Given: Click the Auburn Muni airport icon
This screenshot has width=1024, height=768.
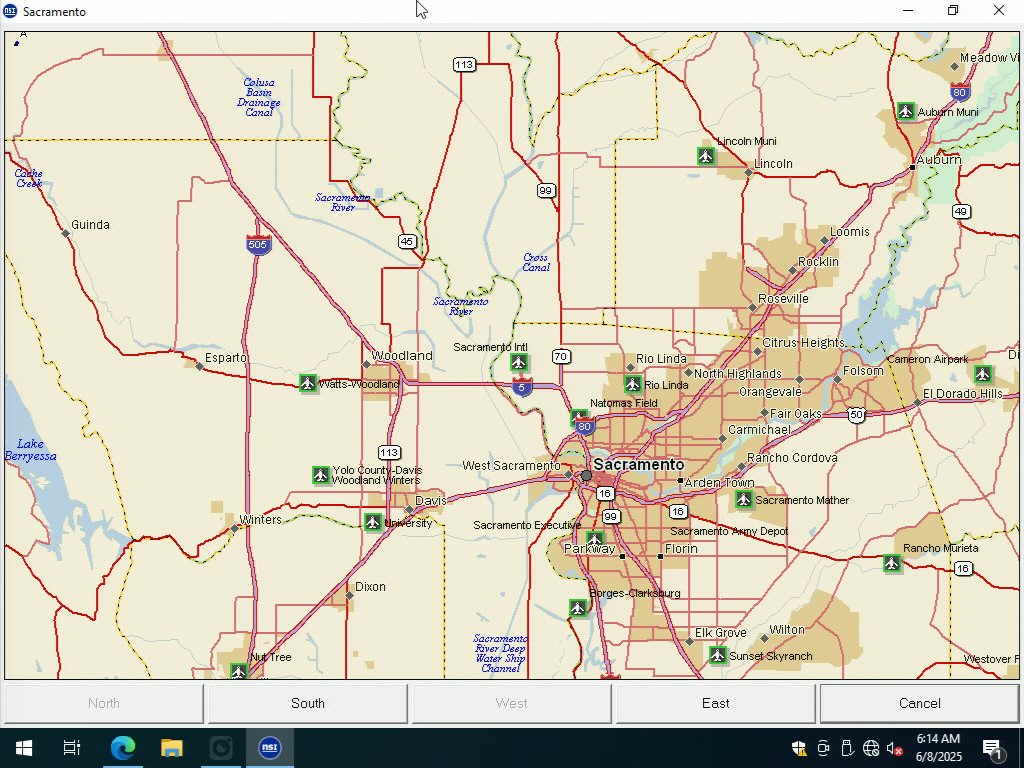Looking at the screenshot, I should tap(906, 111).
